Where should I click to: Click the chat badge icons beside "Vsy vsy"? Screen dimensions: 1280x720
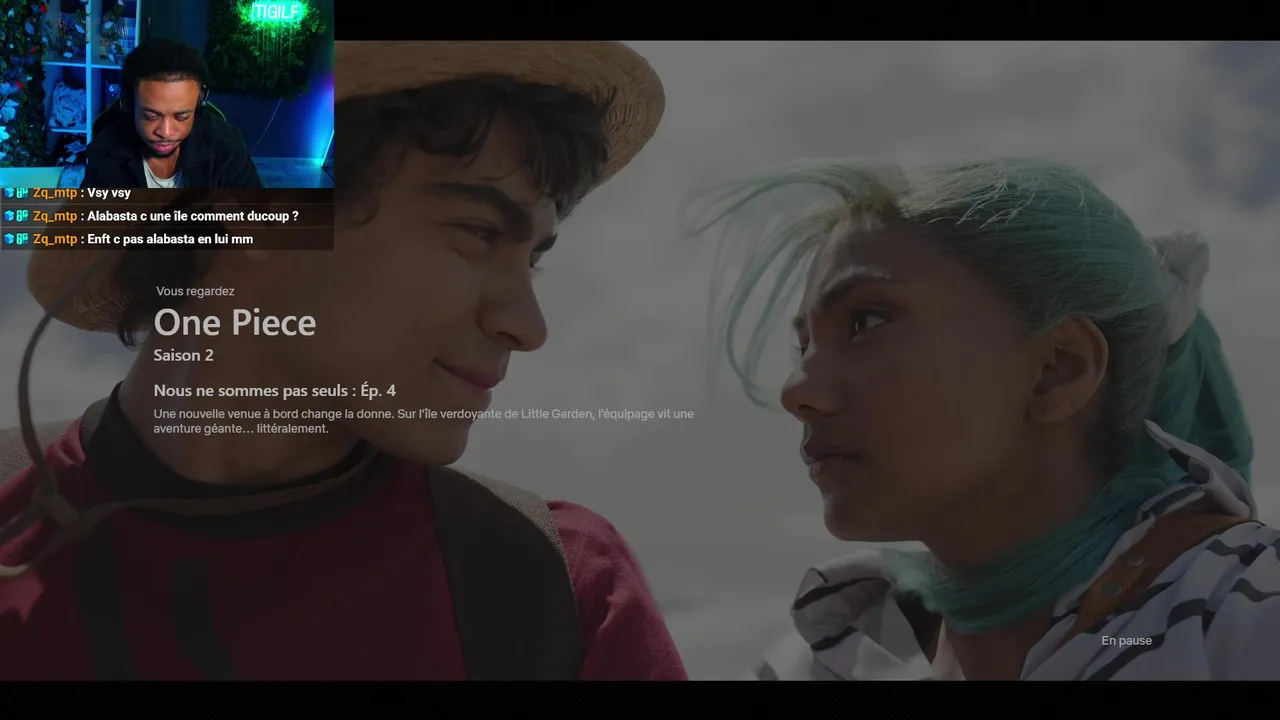click(16, 193)
